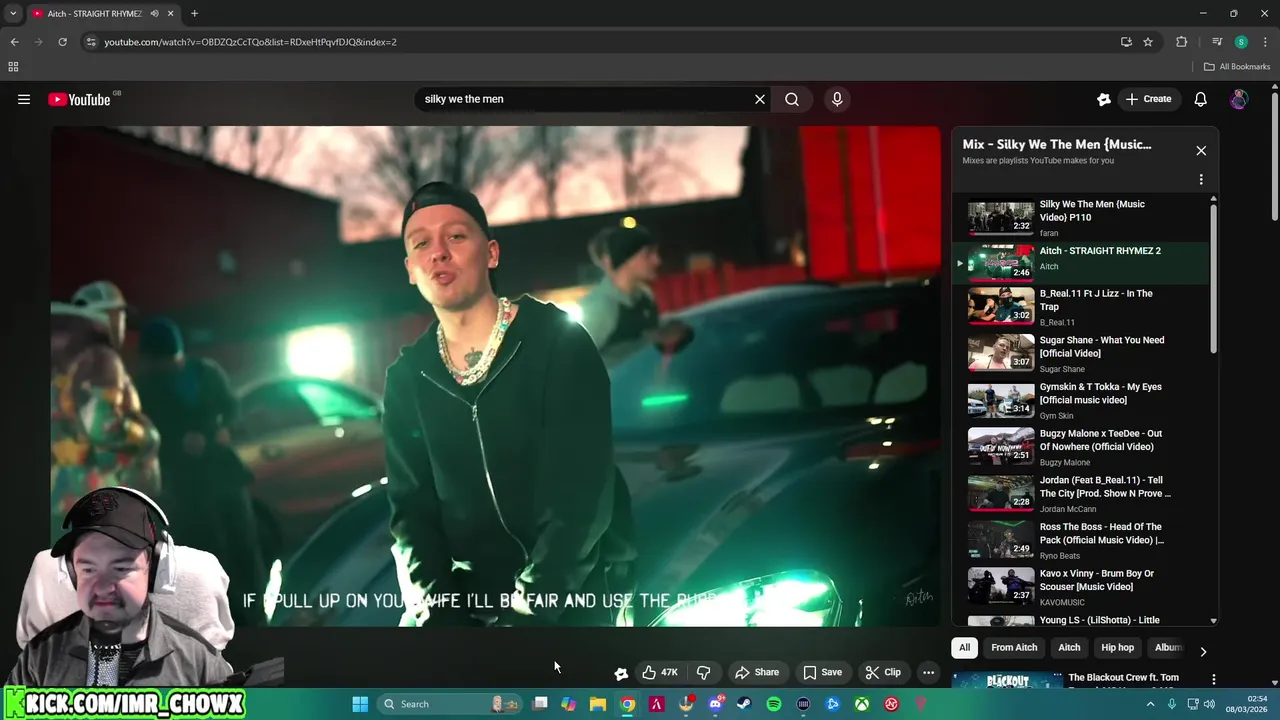The width and height of the screenshot is (1280, 720).
Task: Open the YouTube hamburger guide menu
Action: pos(24,99)
